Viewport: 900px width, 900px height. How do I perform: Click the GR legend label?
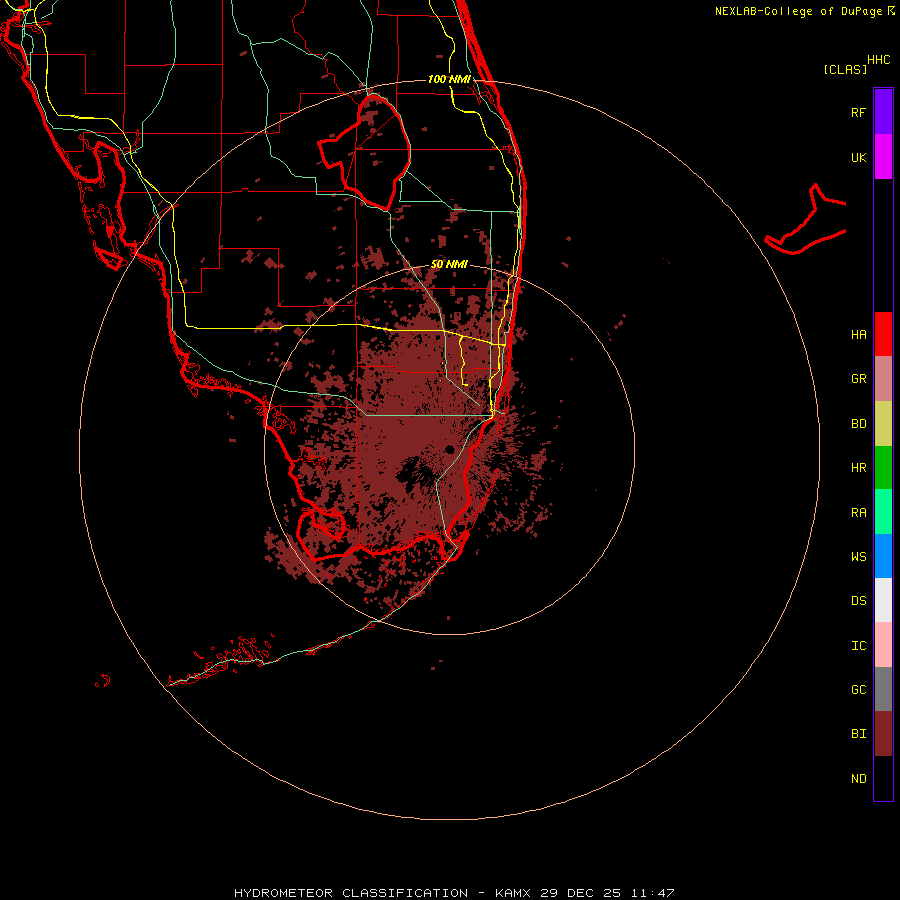858,379
